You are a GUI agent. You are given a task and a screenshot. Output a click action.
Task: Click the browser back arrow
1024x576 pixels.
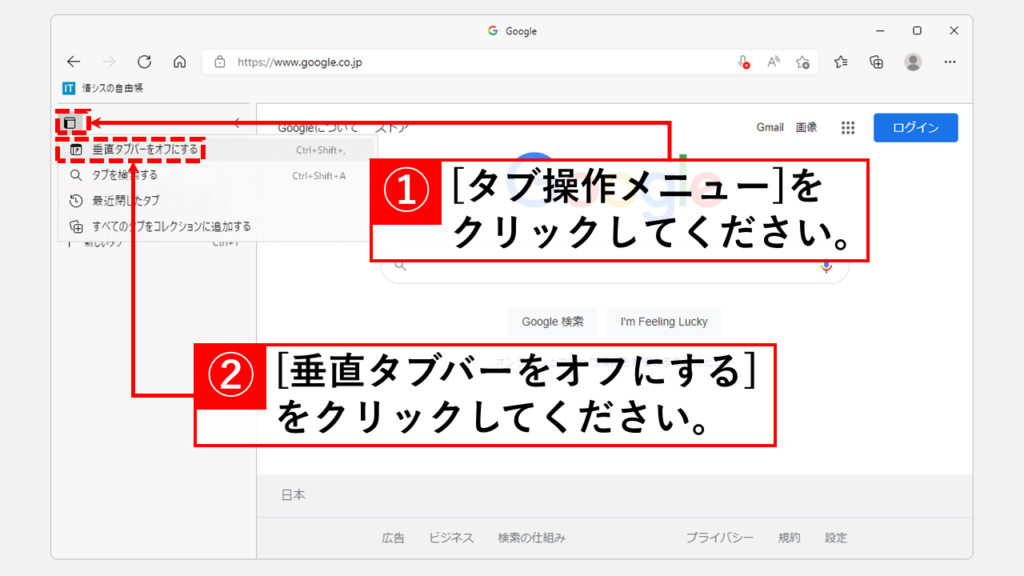(x=73, y=61)
